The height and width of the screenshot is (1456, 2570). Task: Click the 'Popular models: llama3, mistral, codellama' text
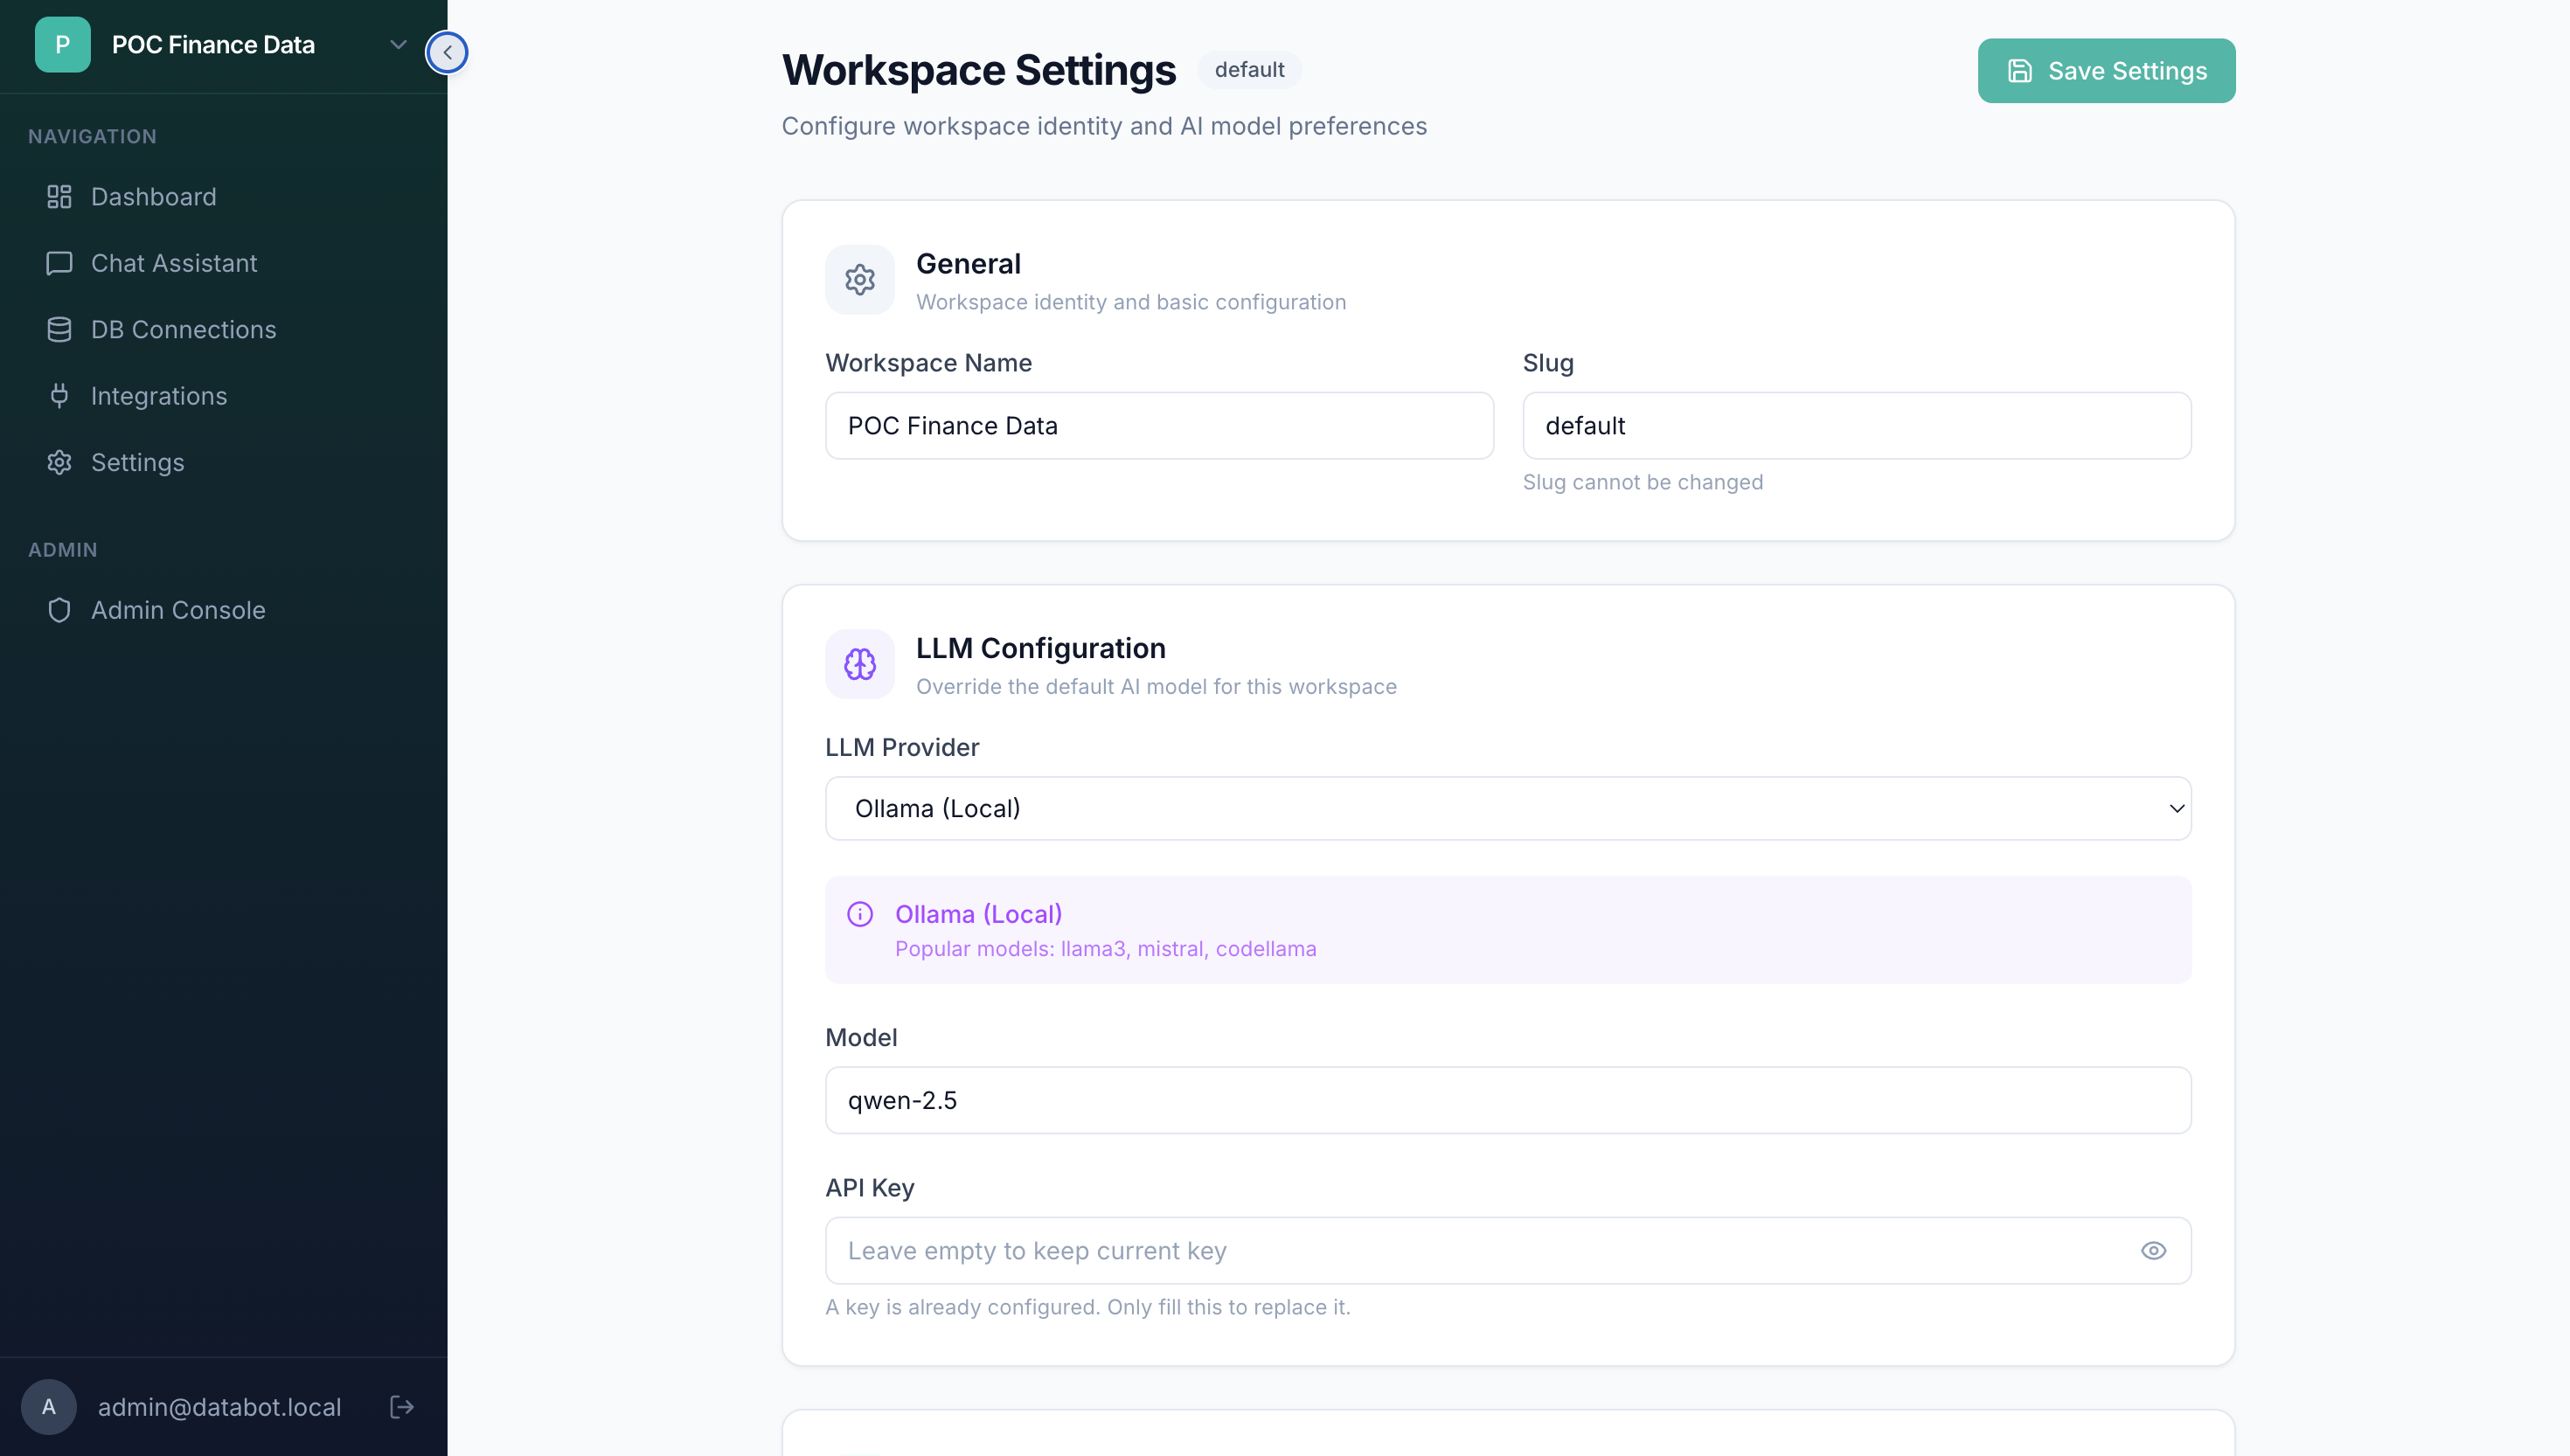point(1105,949)
